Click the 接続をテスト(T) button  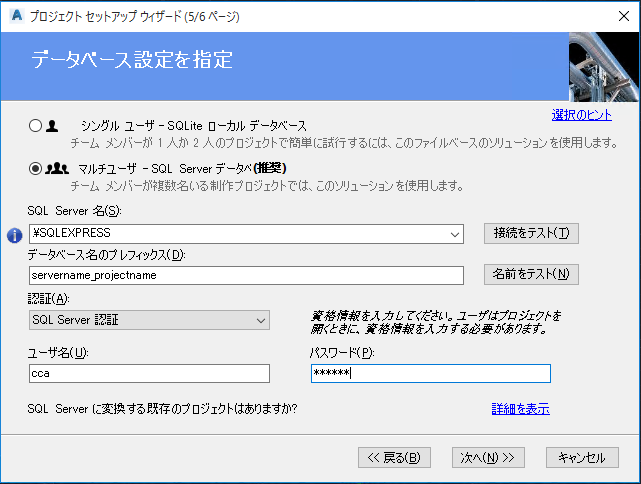coord(531,233)
